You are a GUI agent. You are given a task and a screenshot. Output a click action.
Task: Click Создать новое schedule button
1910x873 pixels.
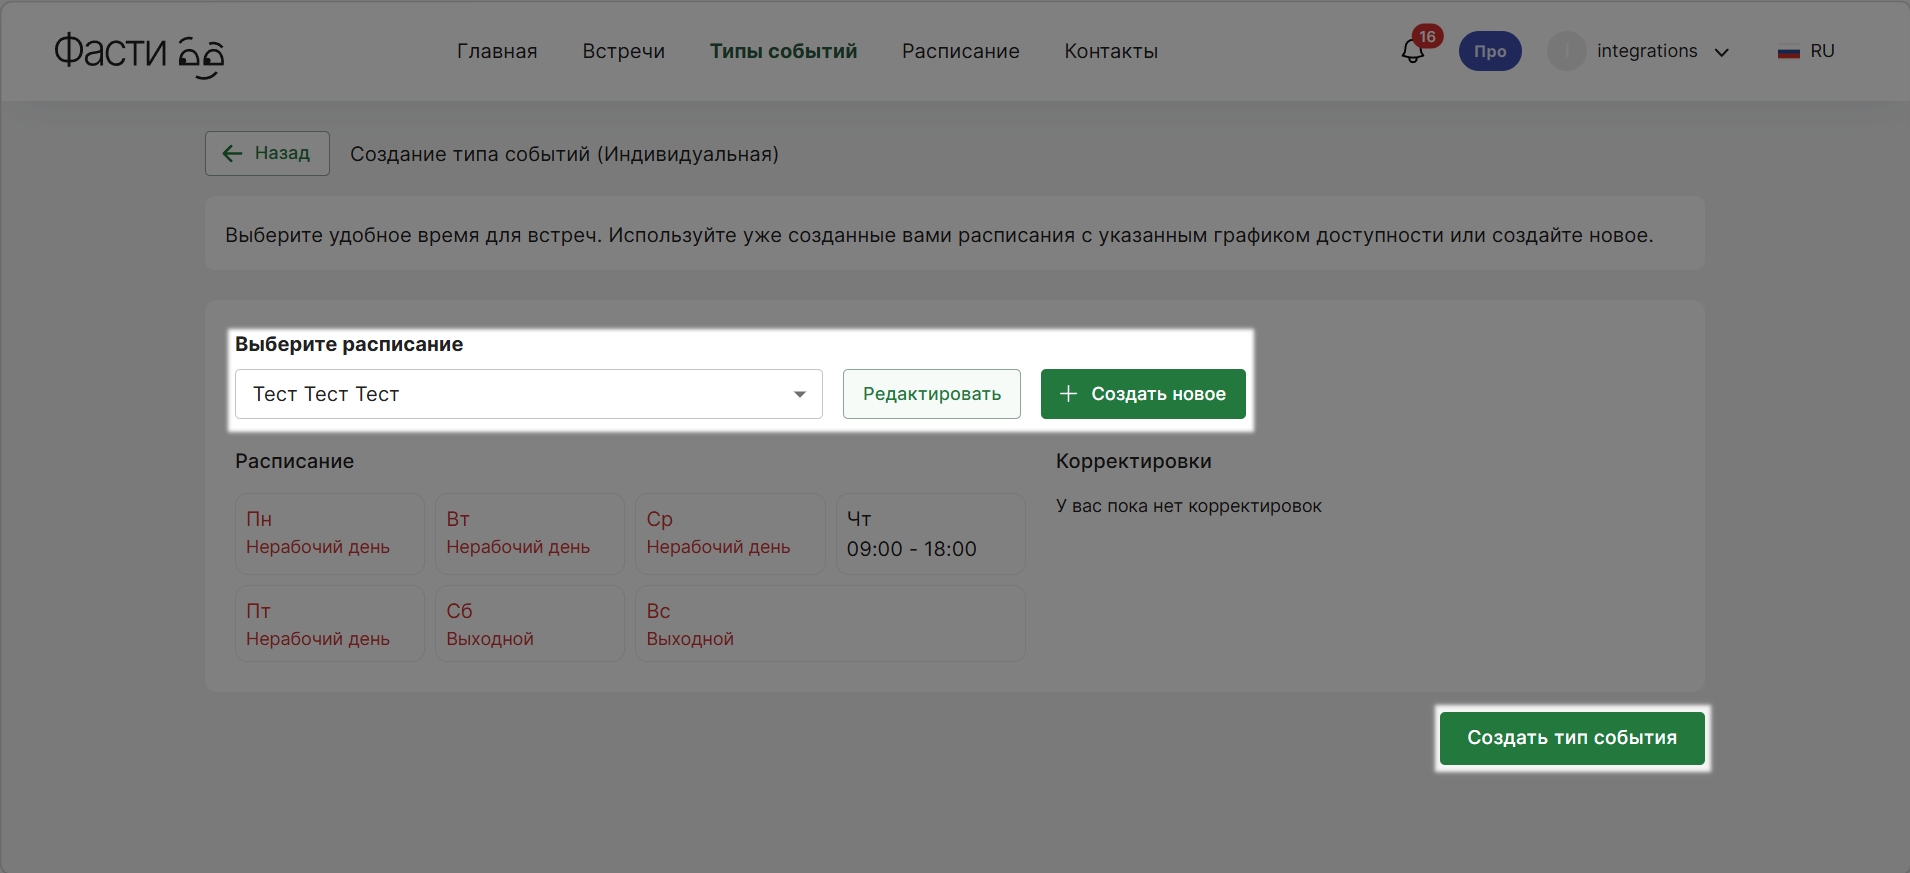tap(1142, 394)
